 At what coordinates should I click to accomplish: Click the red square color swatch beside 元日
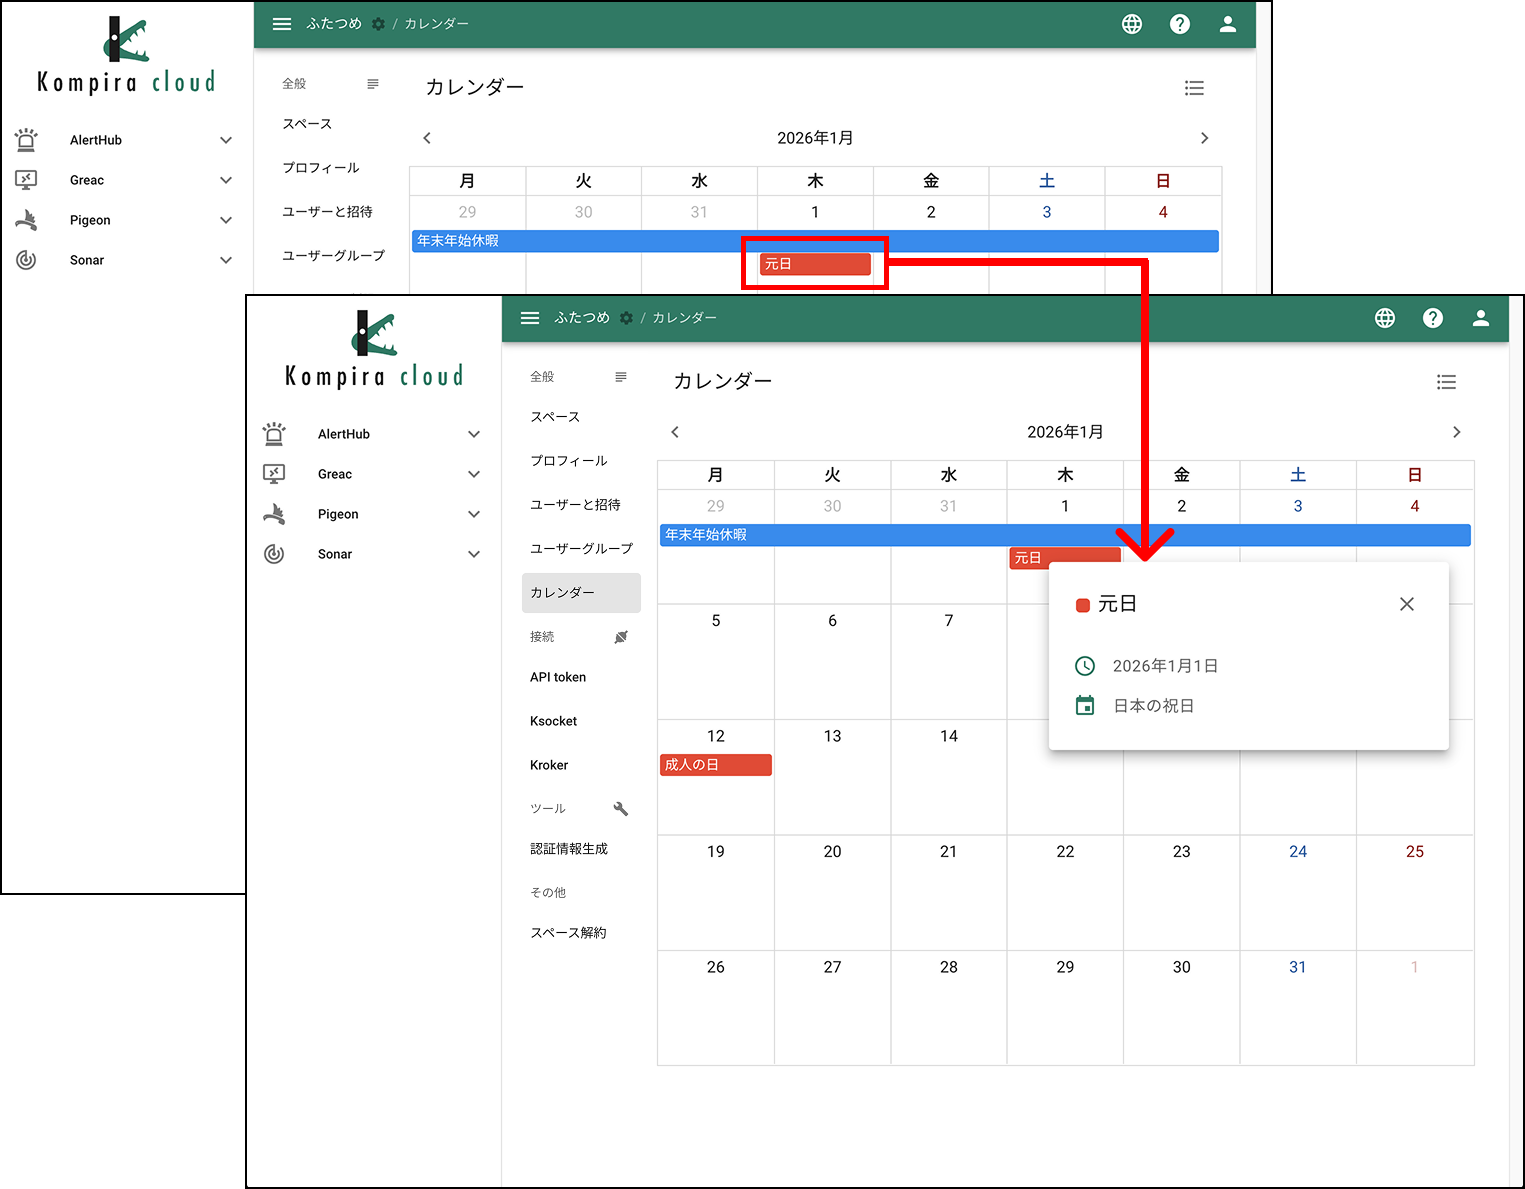(x=1083, y=604)
